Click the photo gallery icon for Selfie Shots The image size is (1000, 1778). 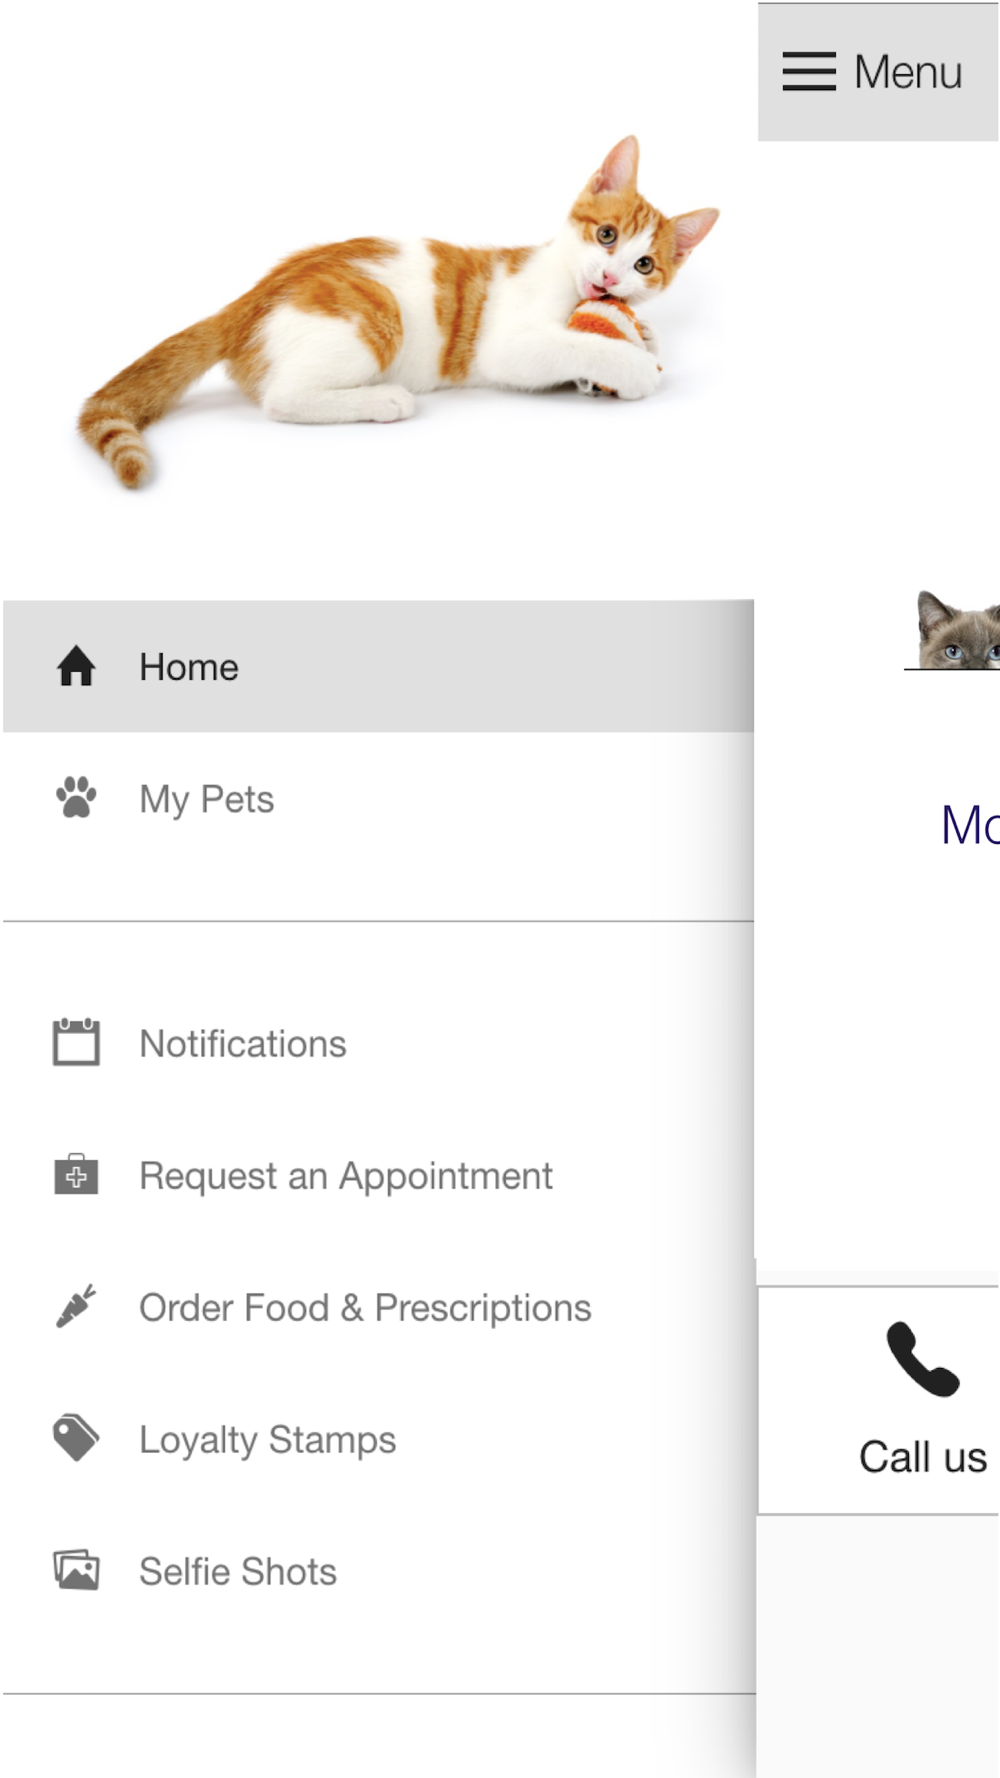(x=76, y=1570)
